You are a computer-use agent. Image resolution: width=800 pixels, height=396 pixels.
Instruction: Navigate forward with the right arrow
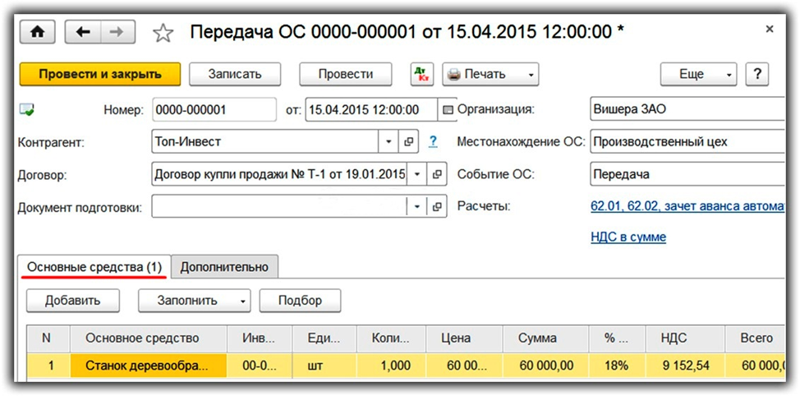point(118,32)
